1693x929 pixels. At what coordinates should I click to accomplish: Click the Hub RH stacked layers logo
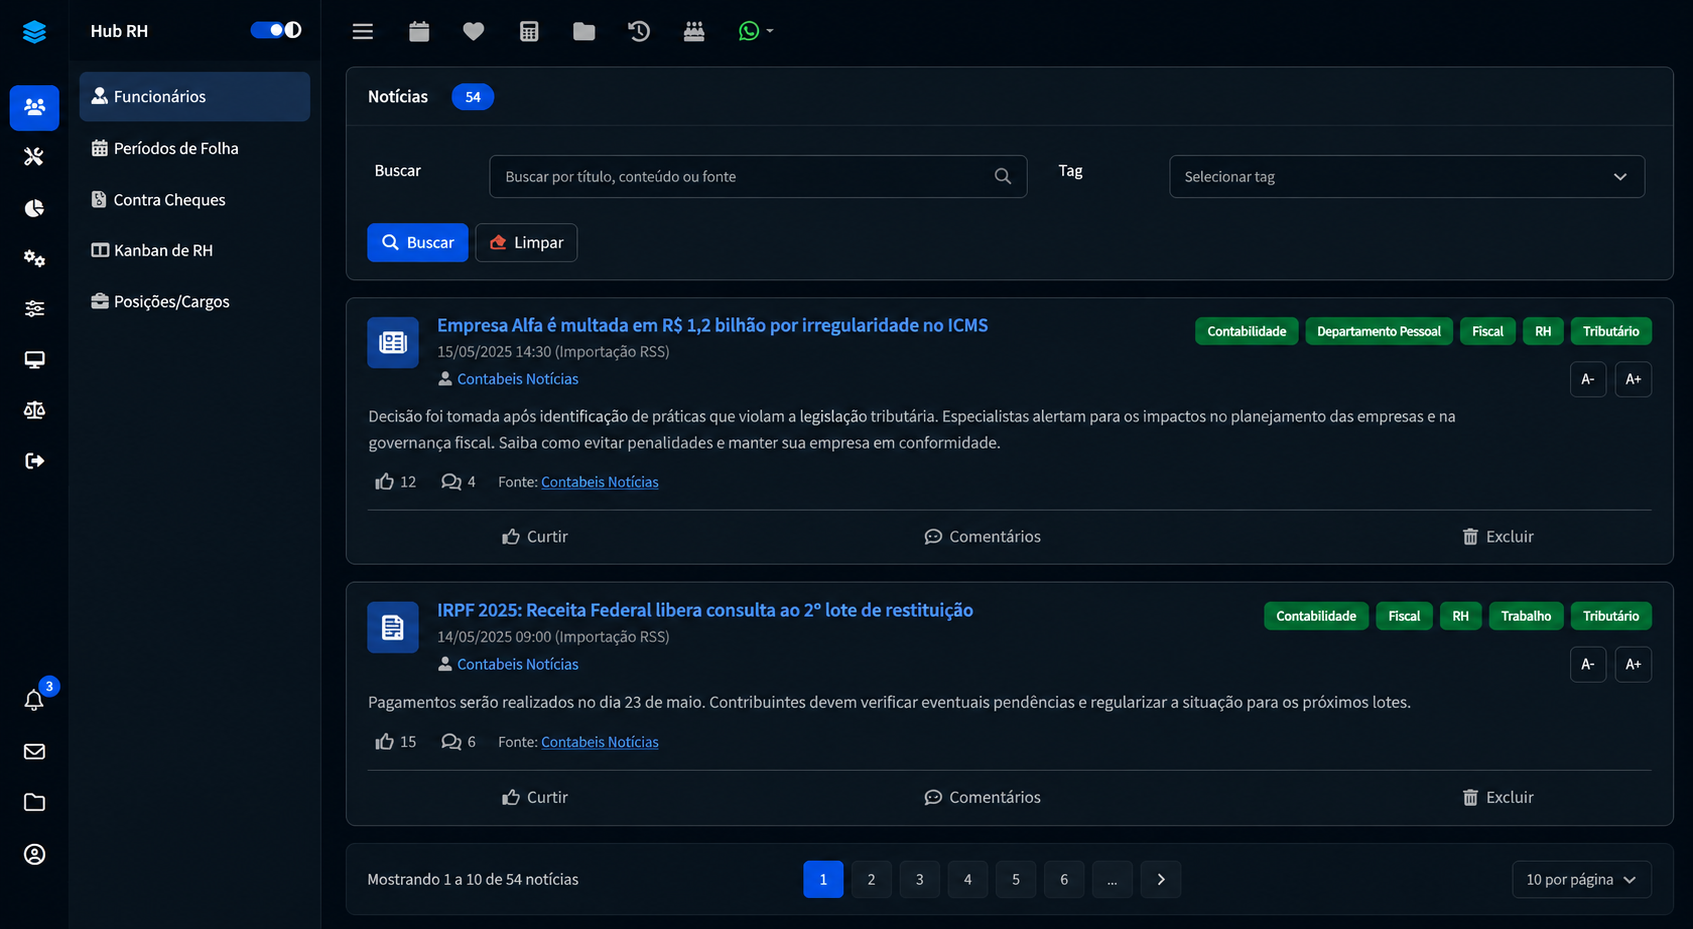tap(34, 32)
